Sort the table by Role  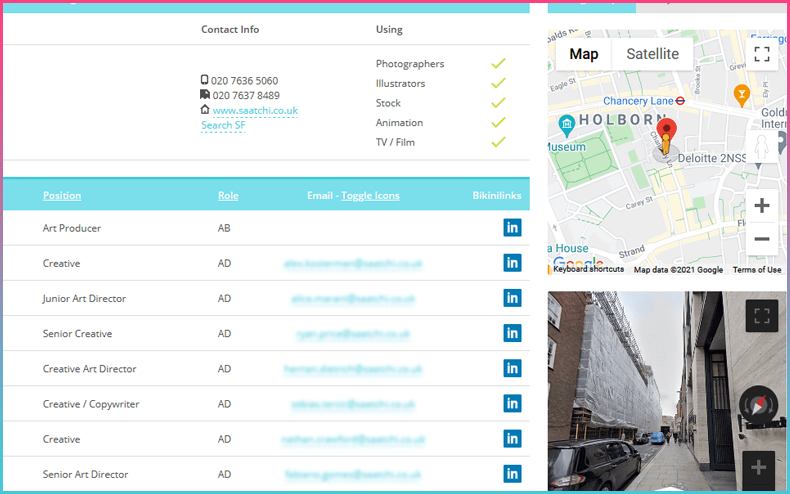228,196
